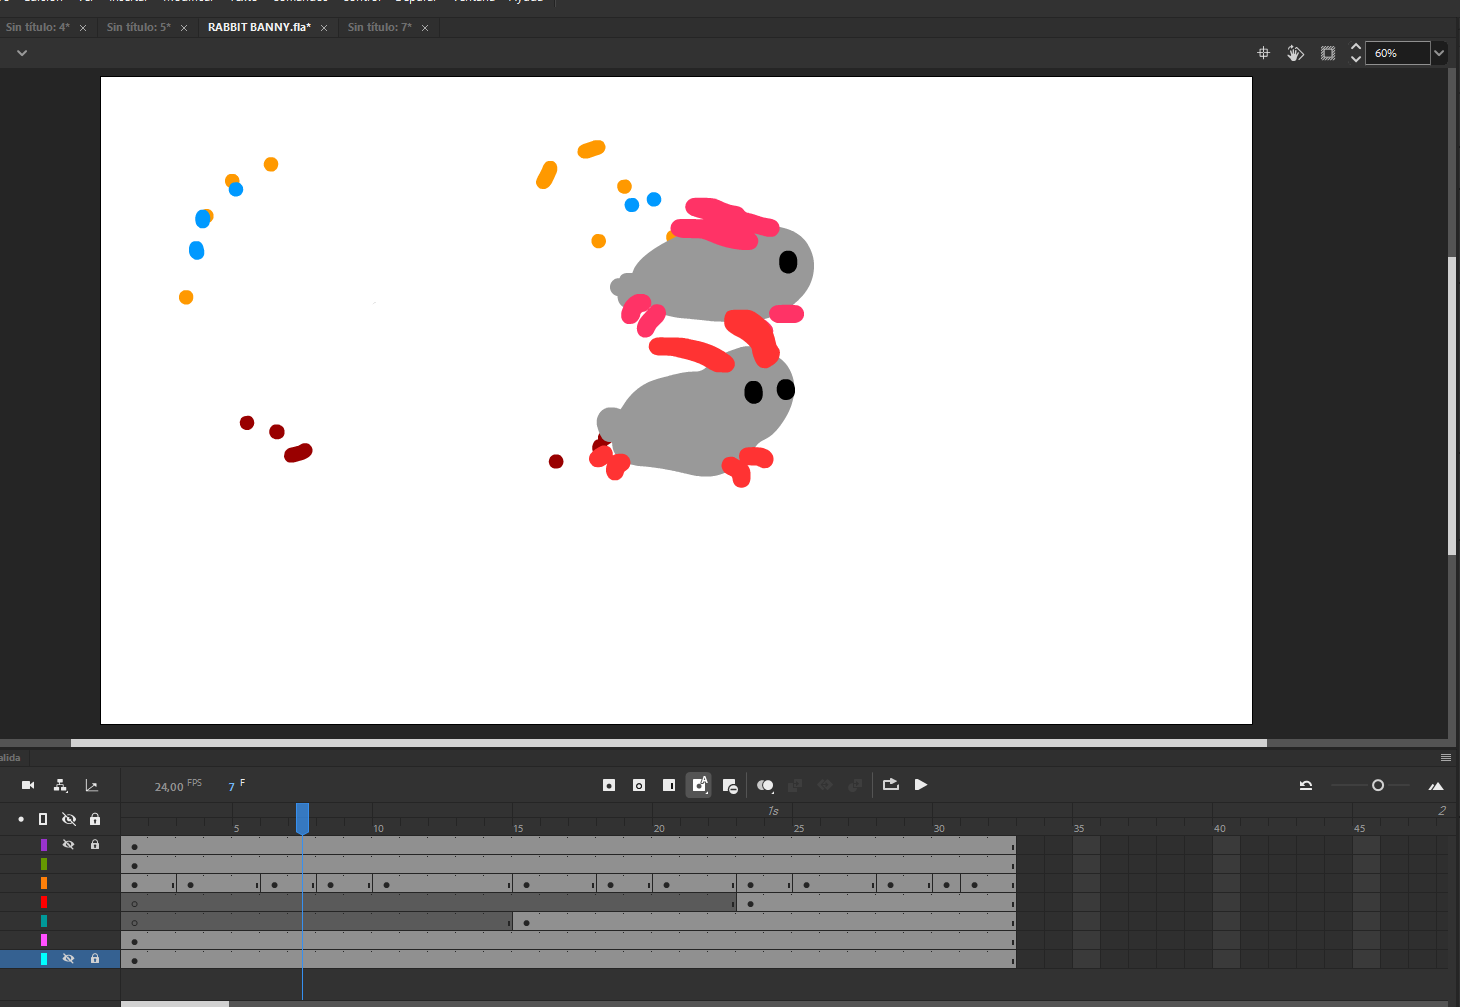This screenshot has height=1007, width=1460.
Task: Play the animation
Action: (x=921, y=785)
